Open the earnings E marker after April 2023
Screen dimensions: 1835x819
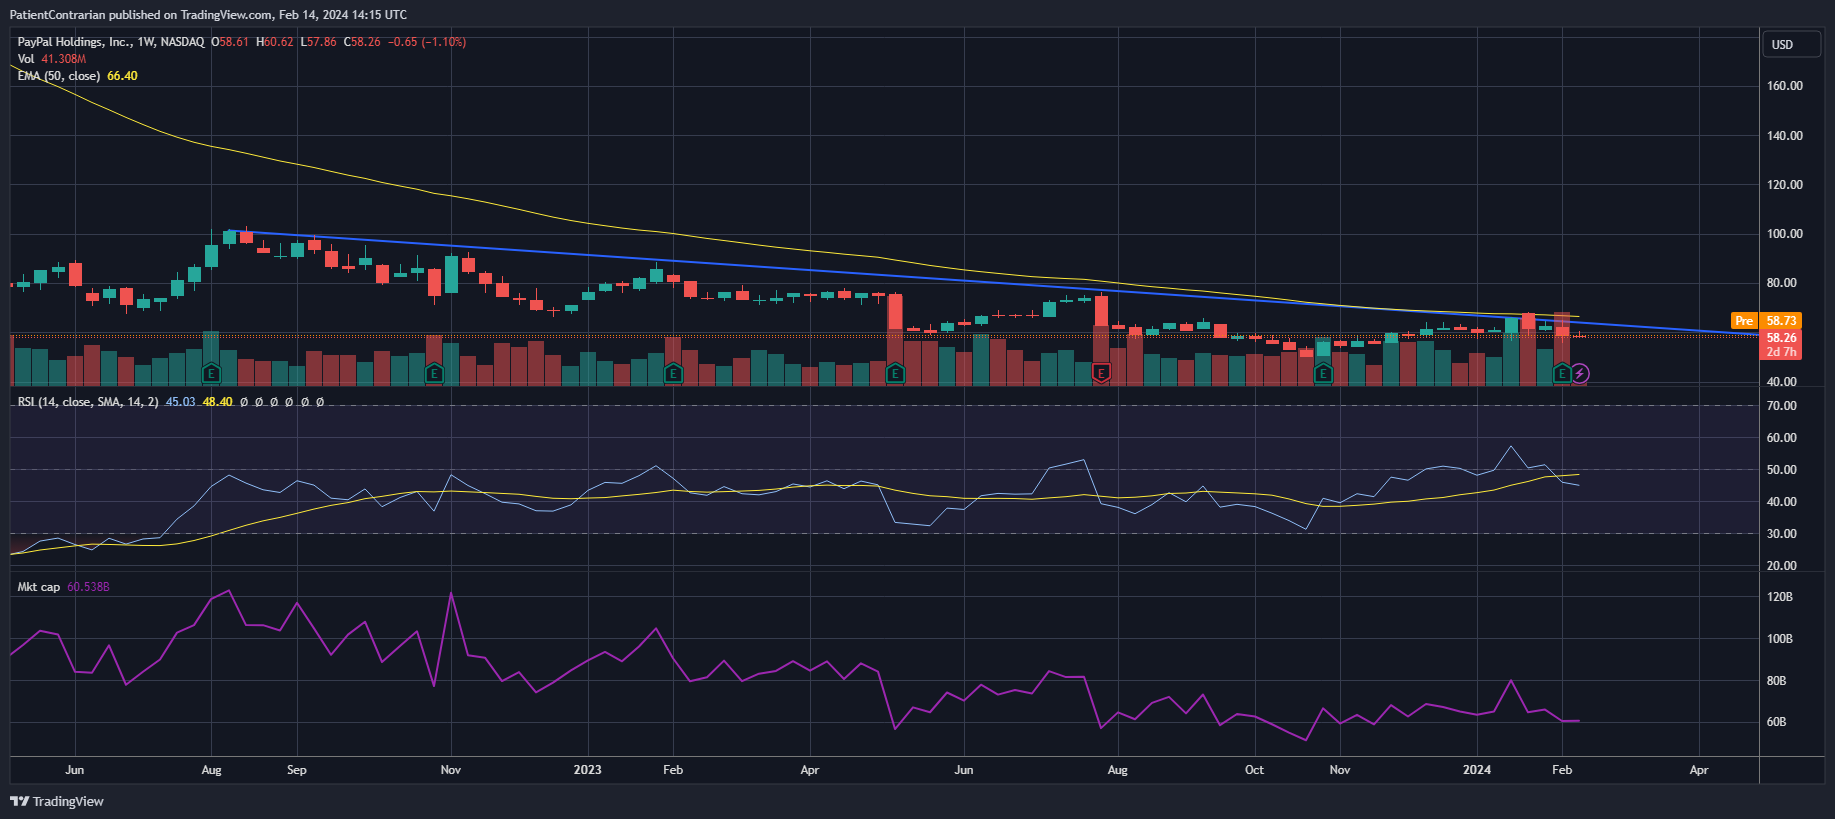point(895,374)
